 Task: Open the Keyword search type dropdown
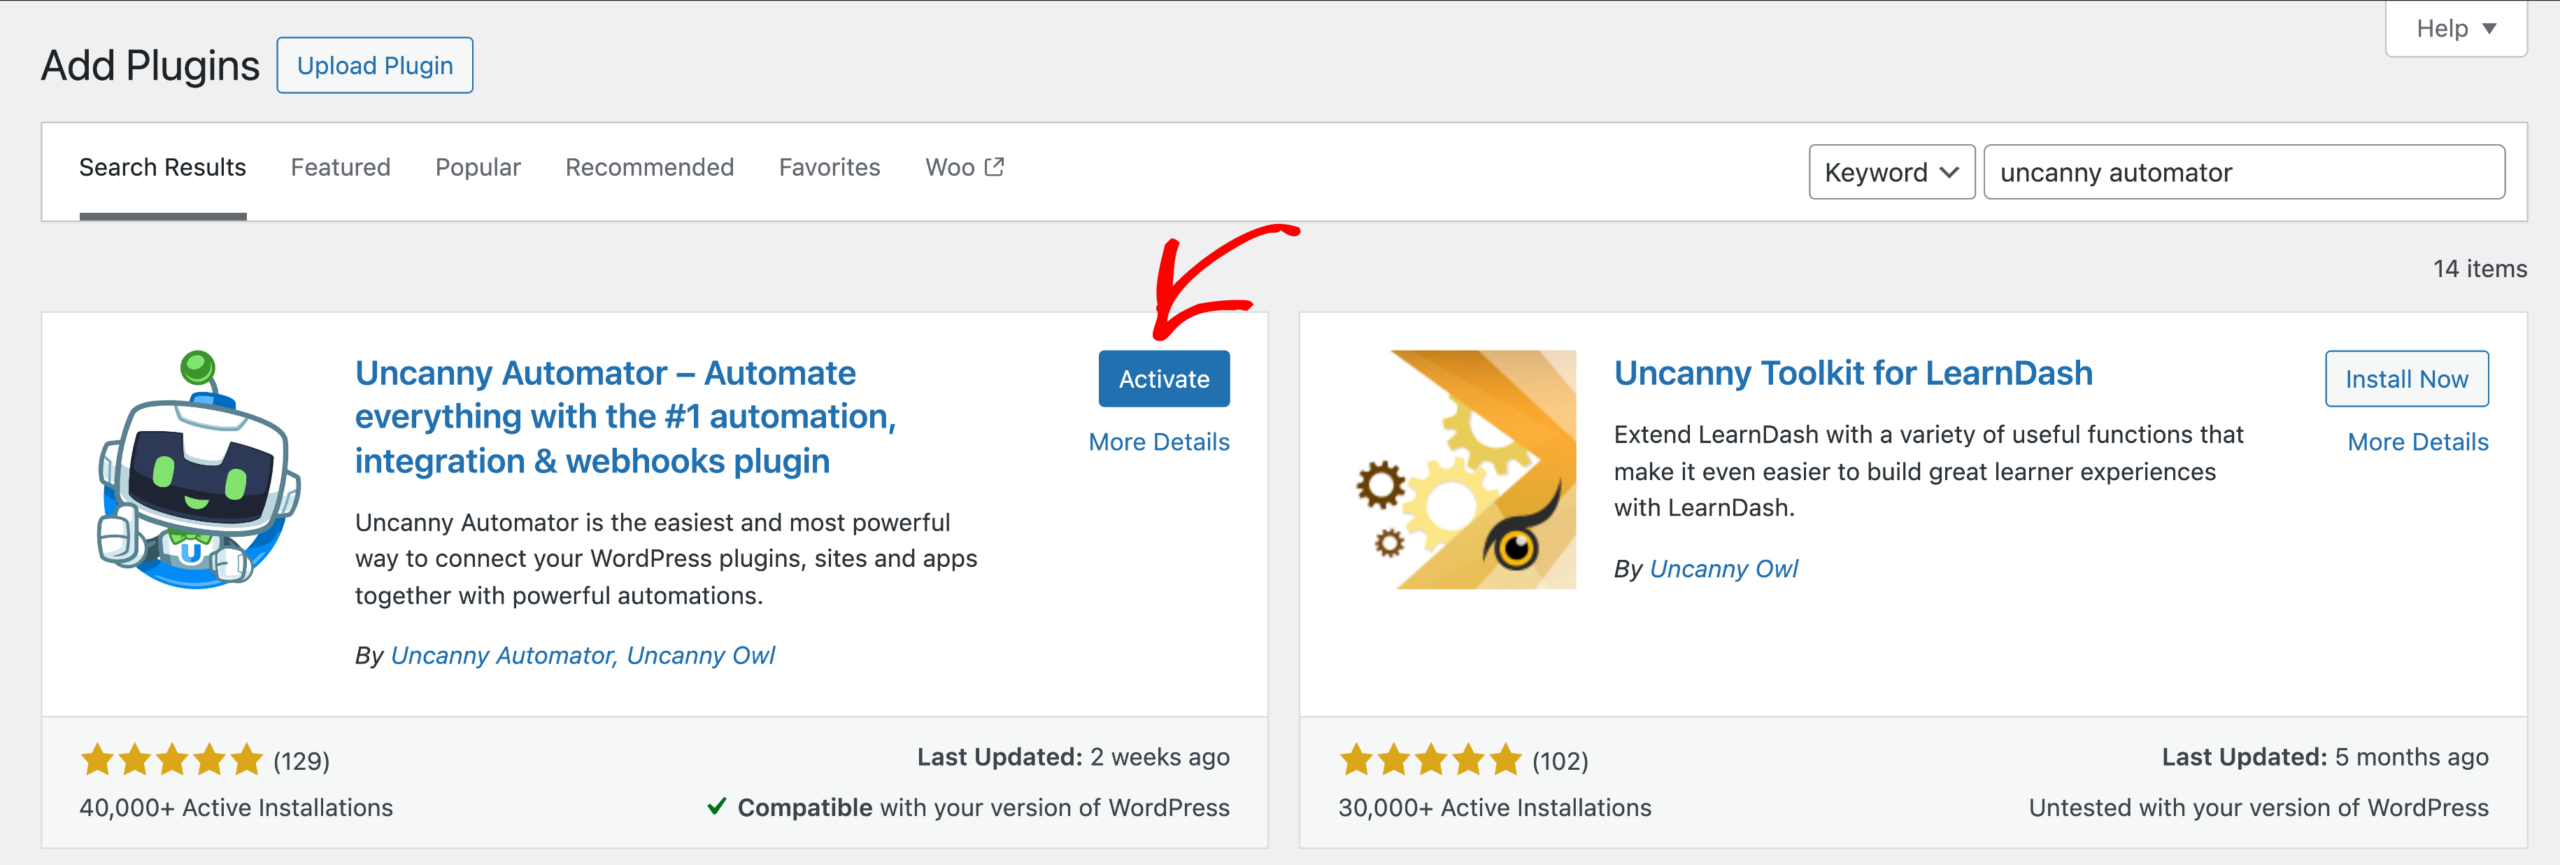coord(1891,172)
